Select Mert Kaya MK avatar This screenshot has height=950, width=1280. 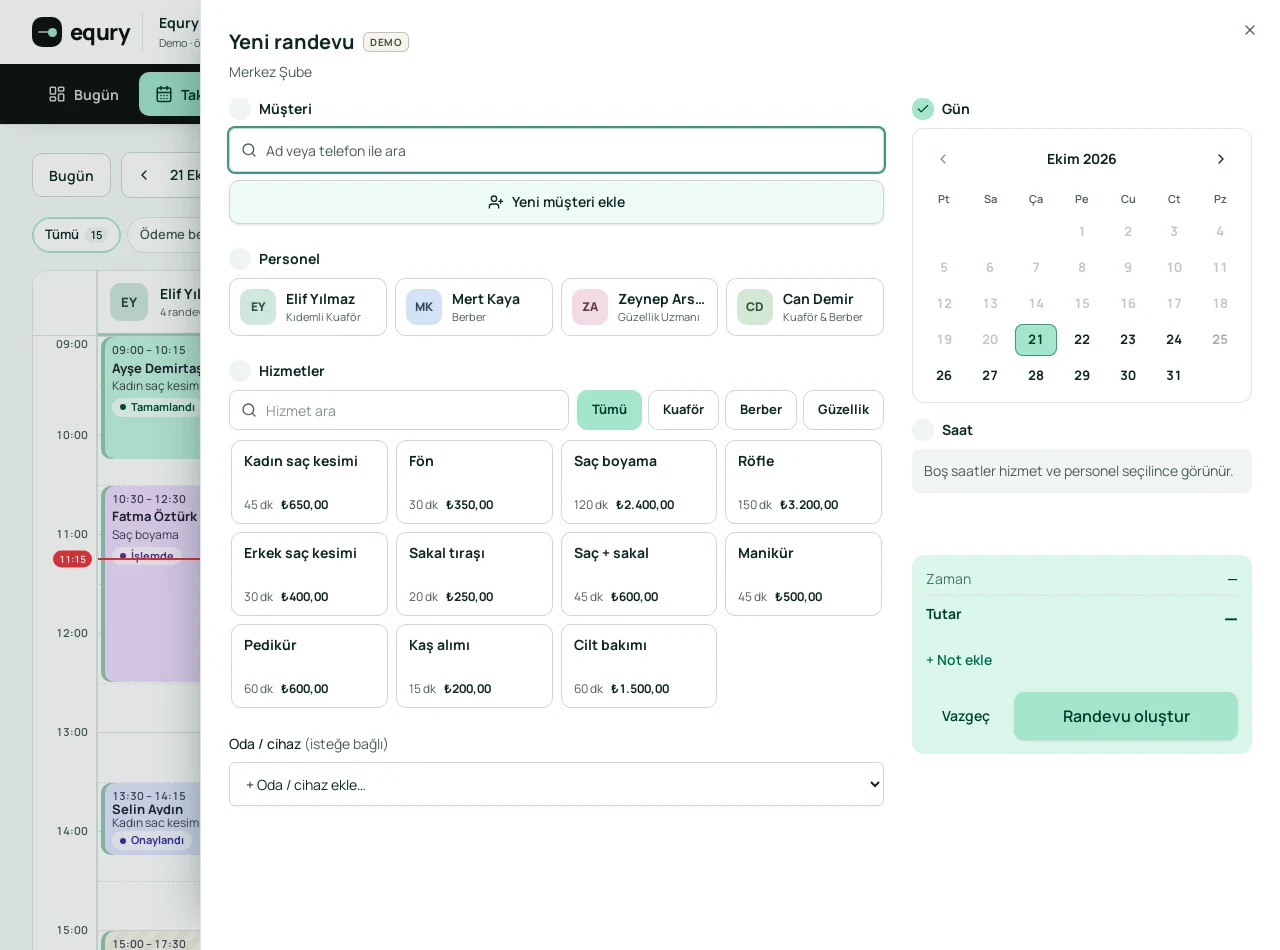click(424, 307)
